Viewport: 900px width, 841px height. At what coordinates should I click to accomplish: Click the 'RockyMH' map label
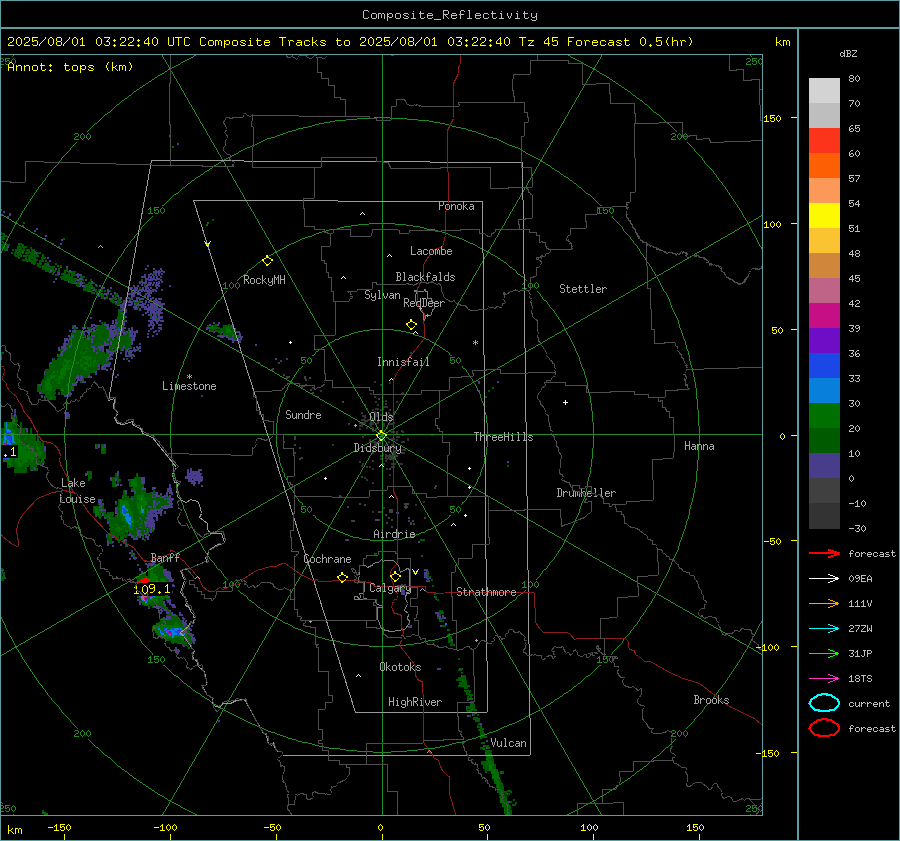coord(264,280)
